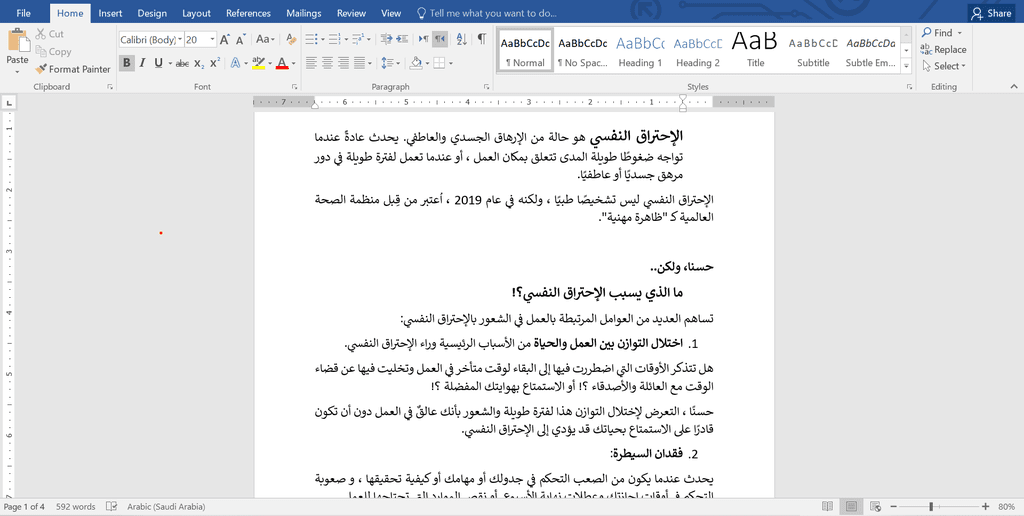
Task: Click the Paste clipboard icon
Action: tap(18, 40)
